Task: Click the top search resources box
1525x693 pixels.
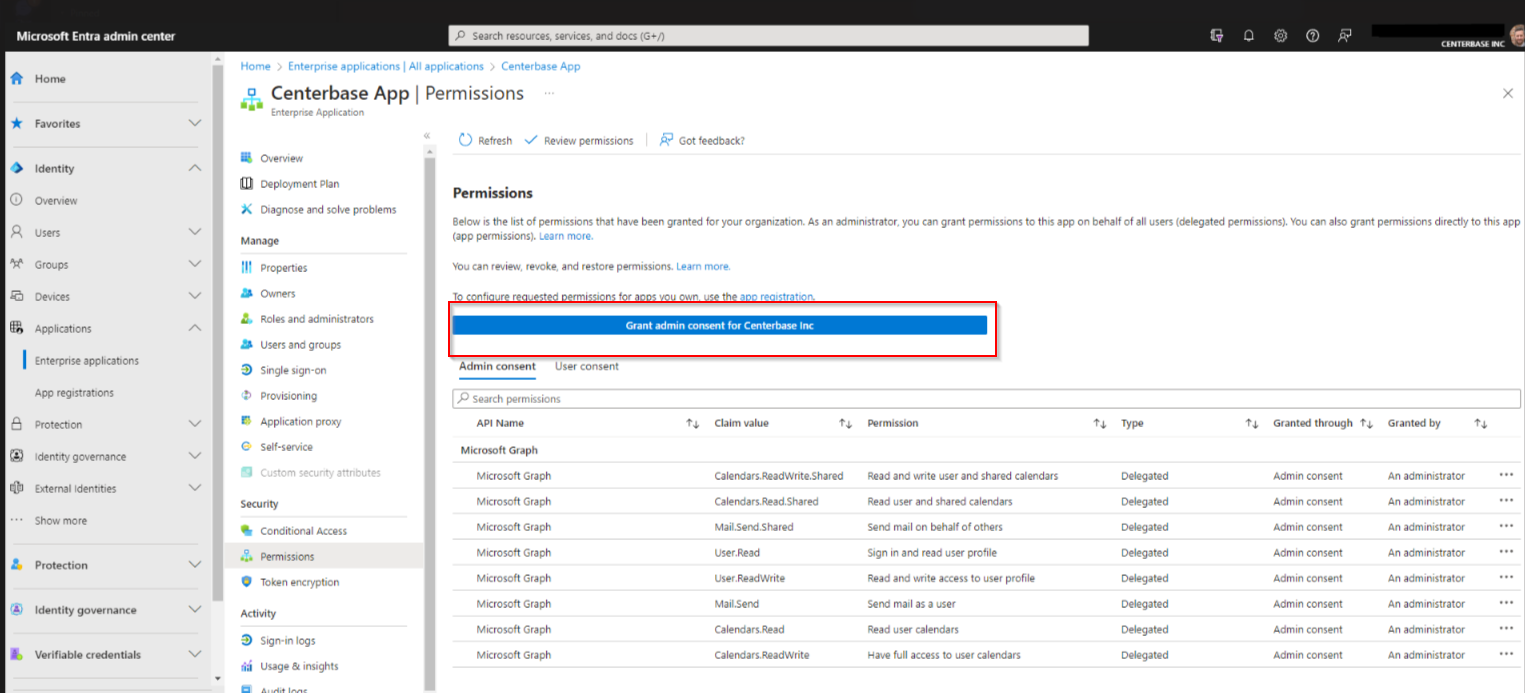Action: (x=768, y=36)
